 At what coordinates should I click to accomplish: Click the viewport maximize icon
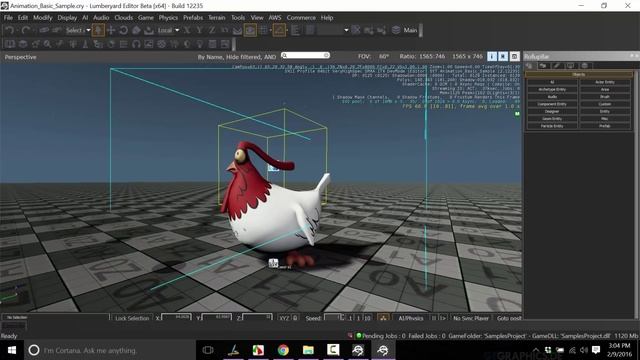tap(515, 57)
